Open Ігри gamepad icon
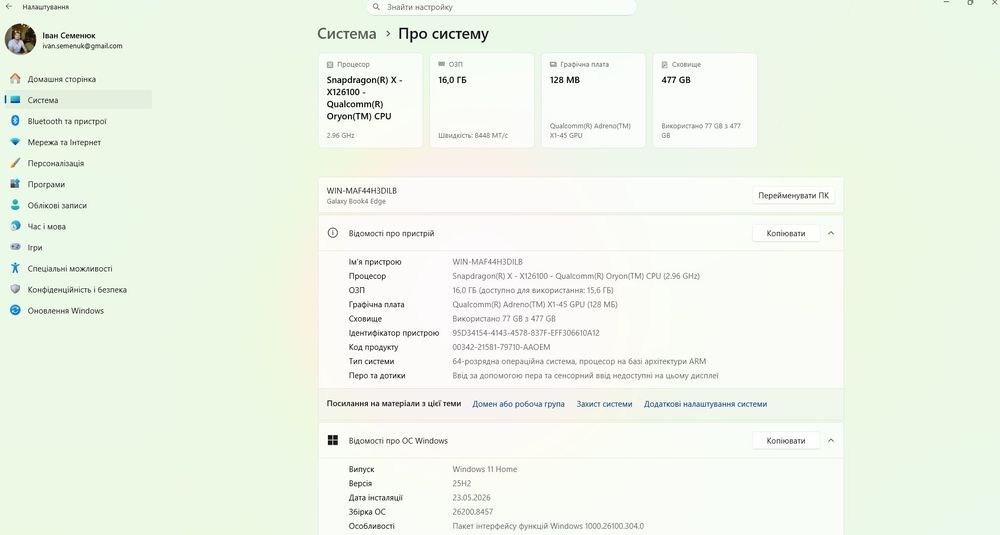 (15, 247)
